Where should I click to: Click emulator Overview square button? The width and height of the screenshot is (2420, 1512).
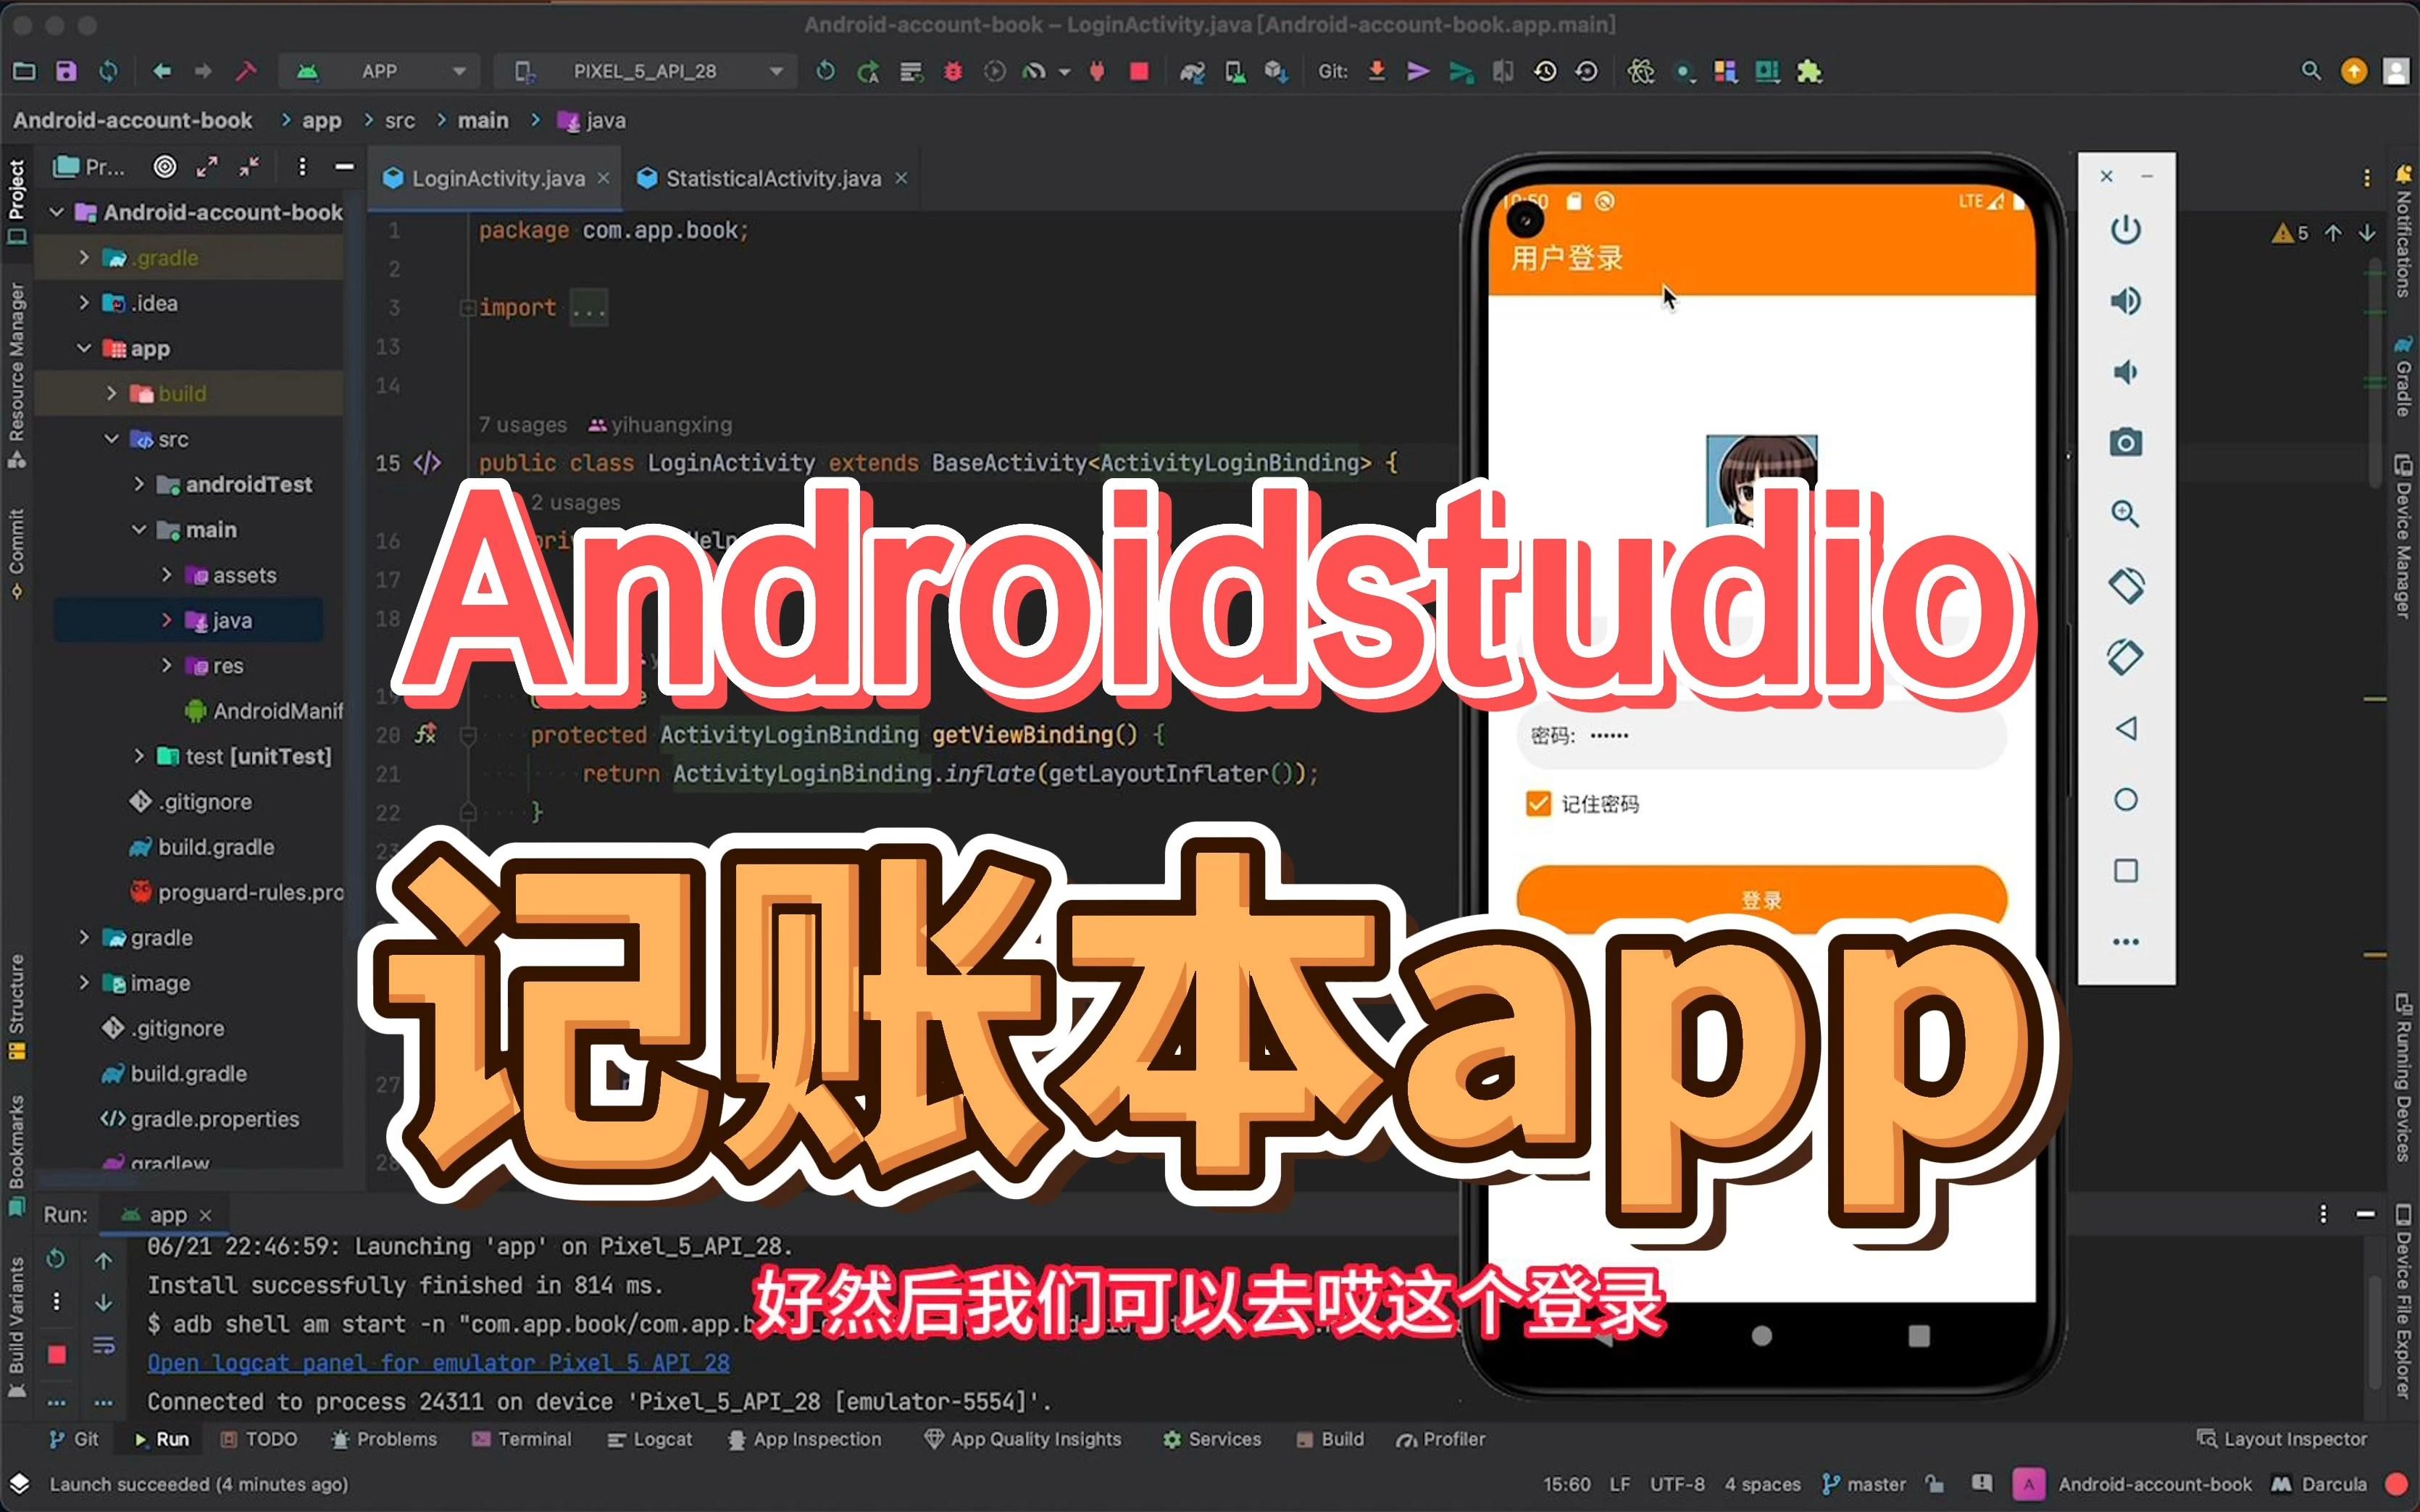click(2125, 870)
